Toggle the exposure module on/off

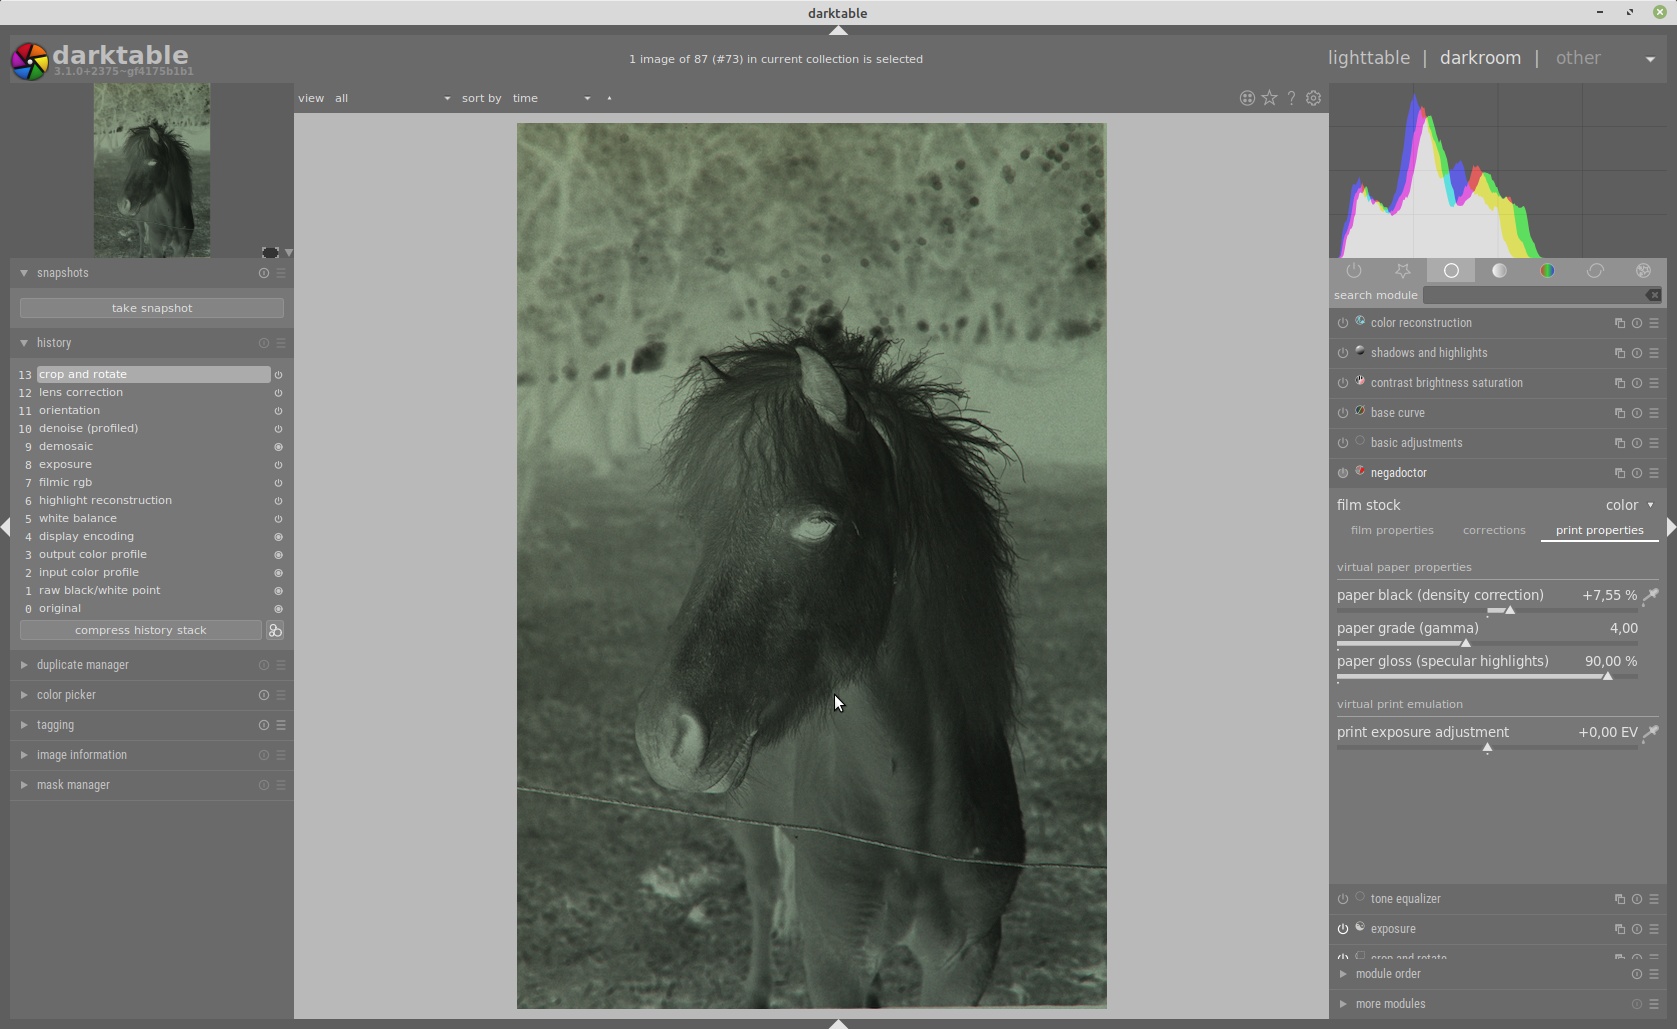coord(1343,929)
